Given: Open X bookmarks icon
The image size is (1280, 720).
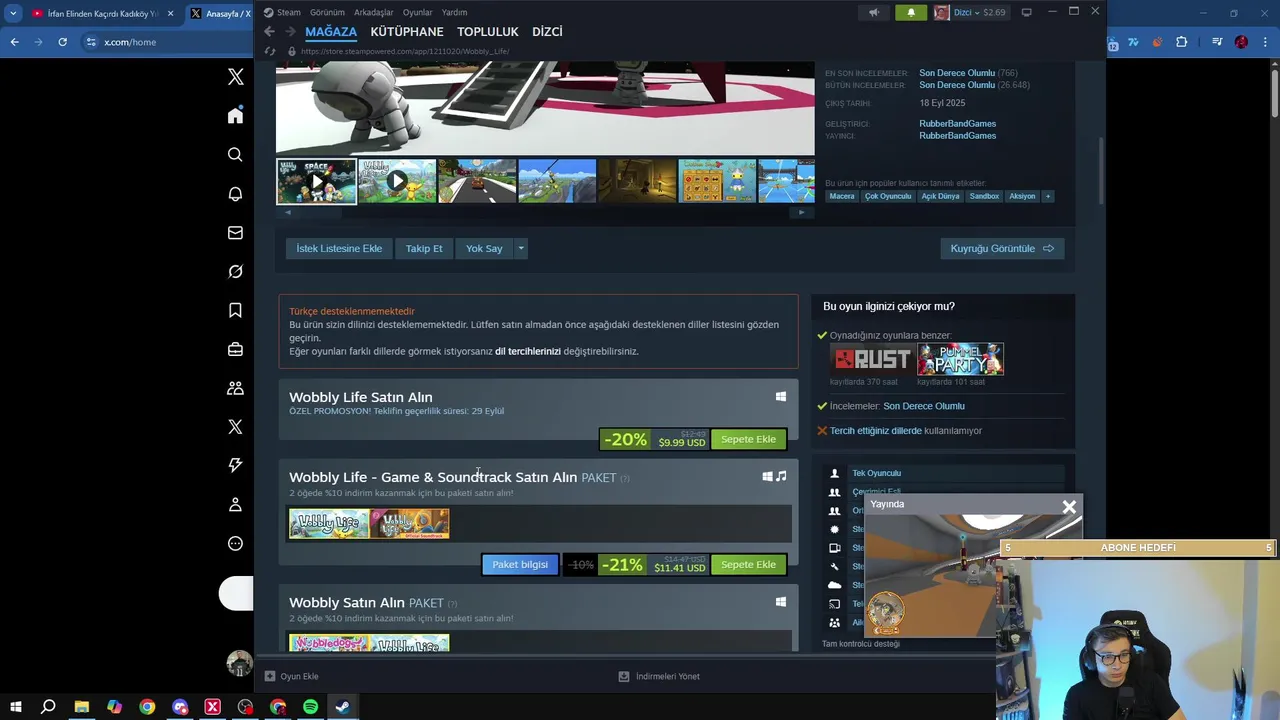Looking at the screenshot, I should 235,311.
